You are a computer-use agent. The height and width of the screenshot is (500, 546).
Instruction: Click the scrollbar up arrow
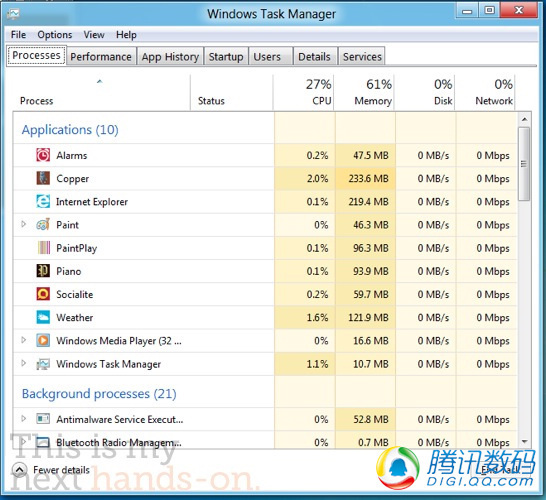[524, 119]
